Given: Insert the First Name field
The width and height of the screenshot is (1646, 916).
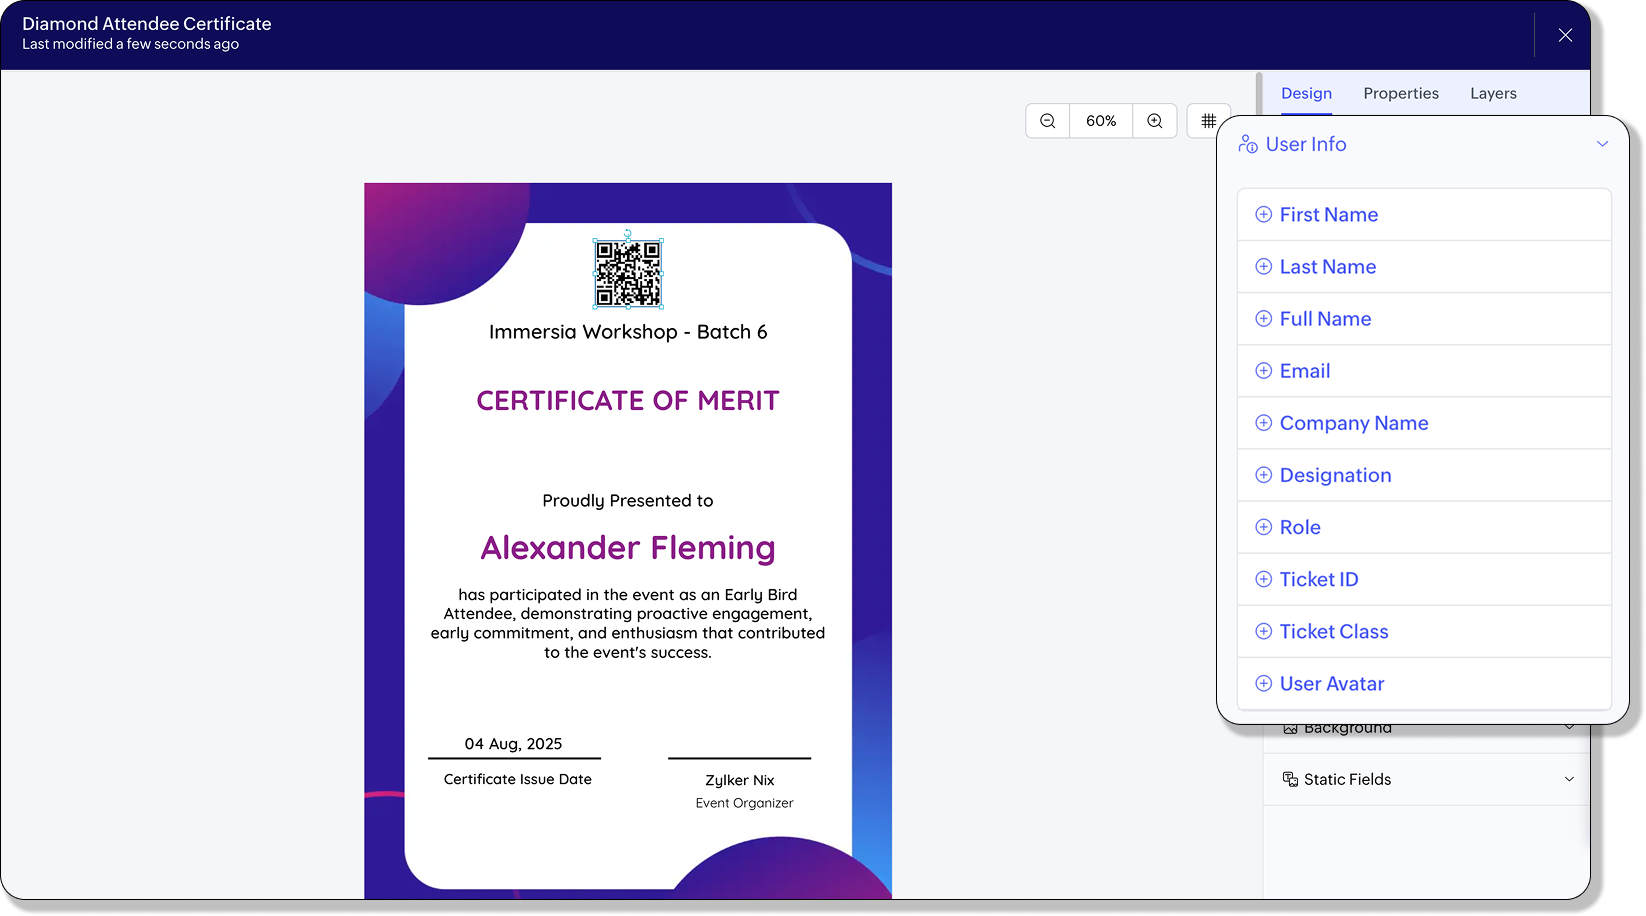Looking at the screenshot, I should [x=1424, y=215].
